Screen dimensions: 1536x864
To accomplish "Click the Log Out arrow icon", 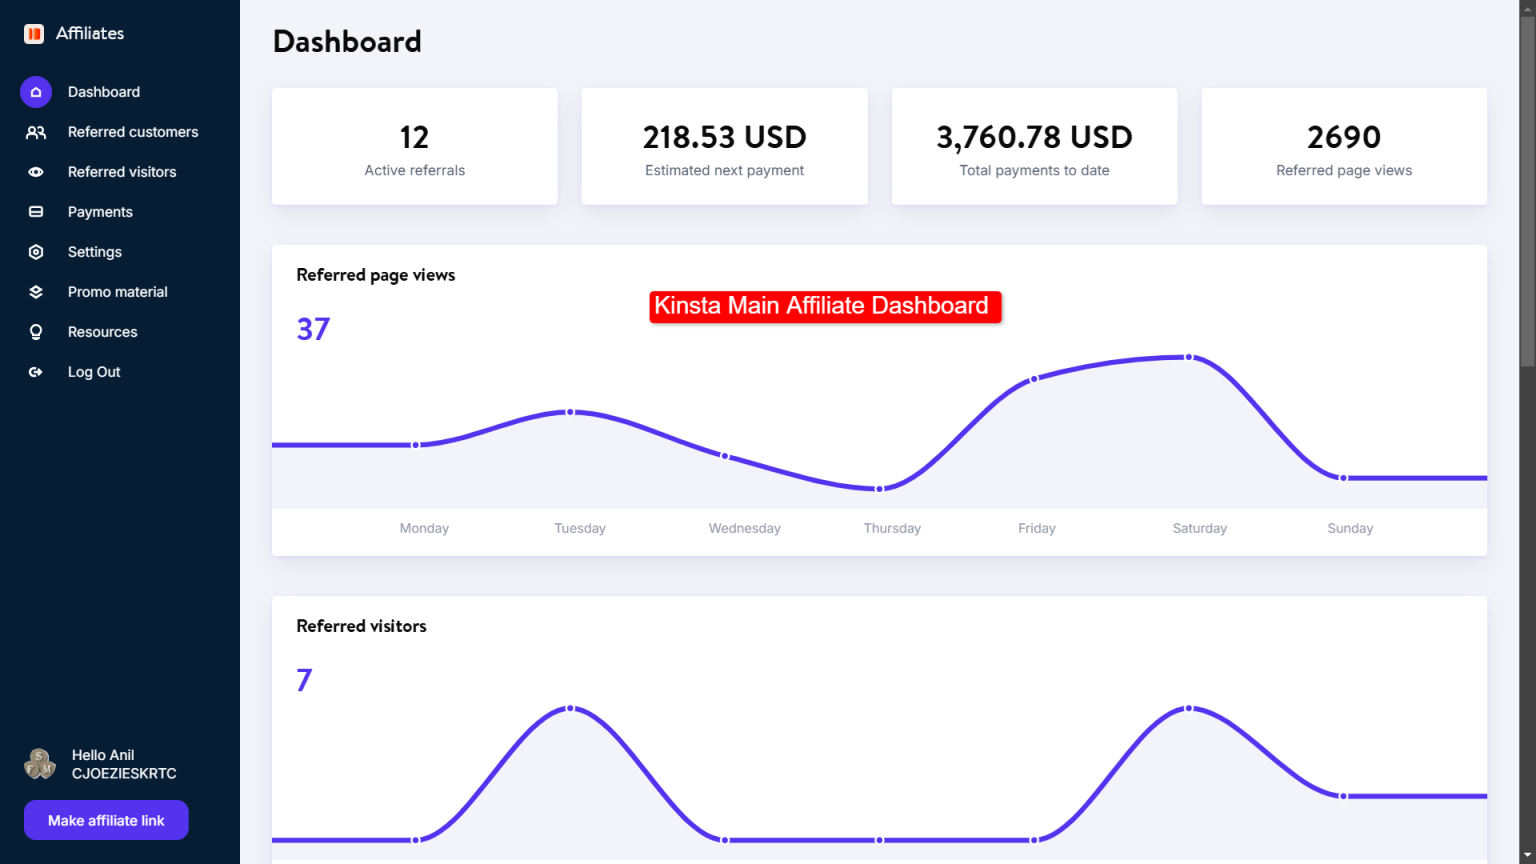I will click(x=36, y=371).
